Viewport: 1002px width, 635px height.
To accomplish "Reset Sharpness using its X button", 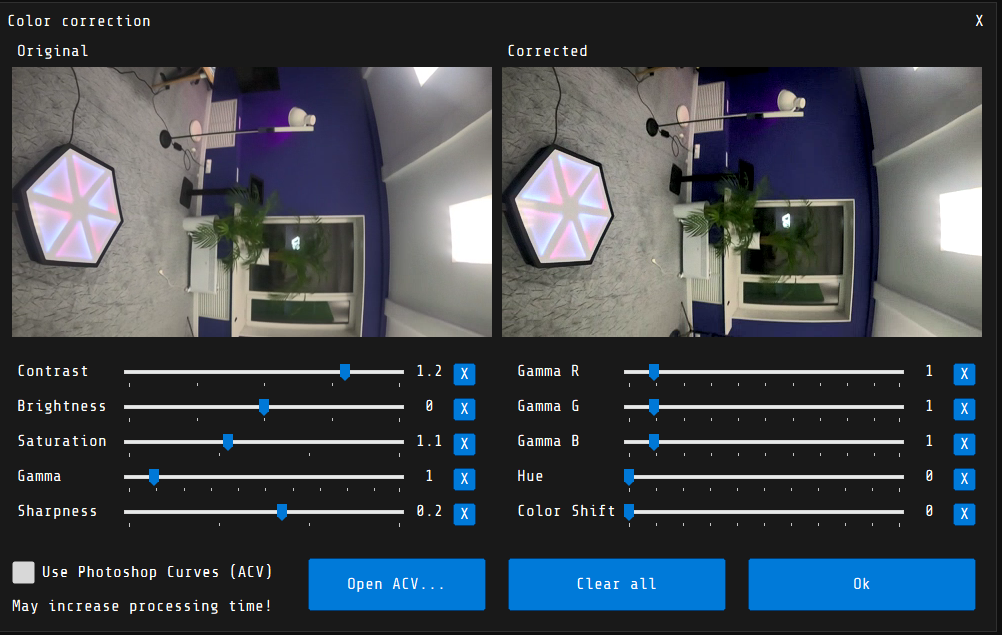I will pyautogui.click(x=464, y=514).
